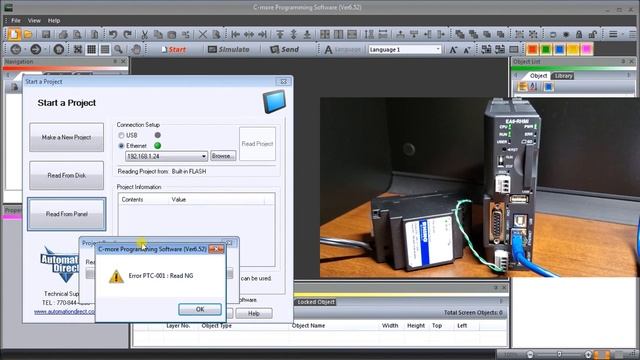640x360 pixels.
Task: Switch to the Object tab
Action: (x=538, y=76)
